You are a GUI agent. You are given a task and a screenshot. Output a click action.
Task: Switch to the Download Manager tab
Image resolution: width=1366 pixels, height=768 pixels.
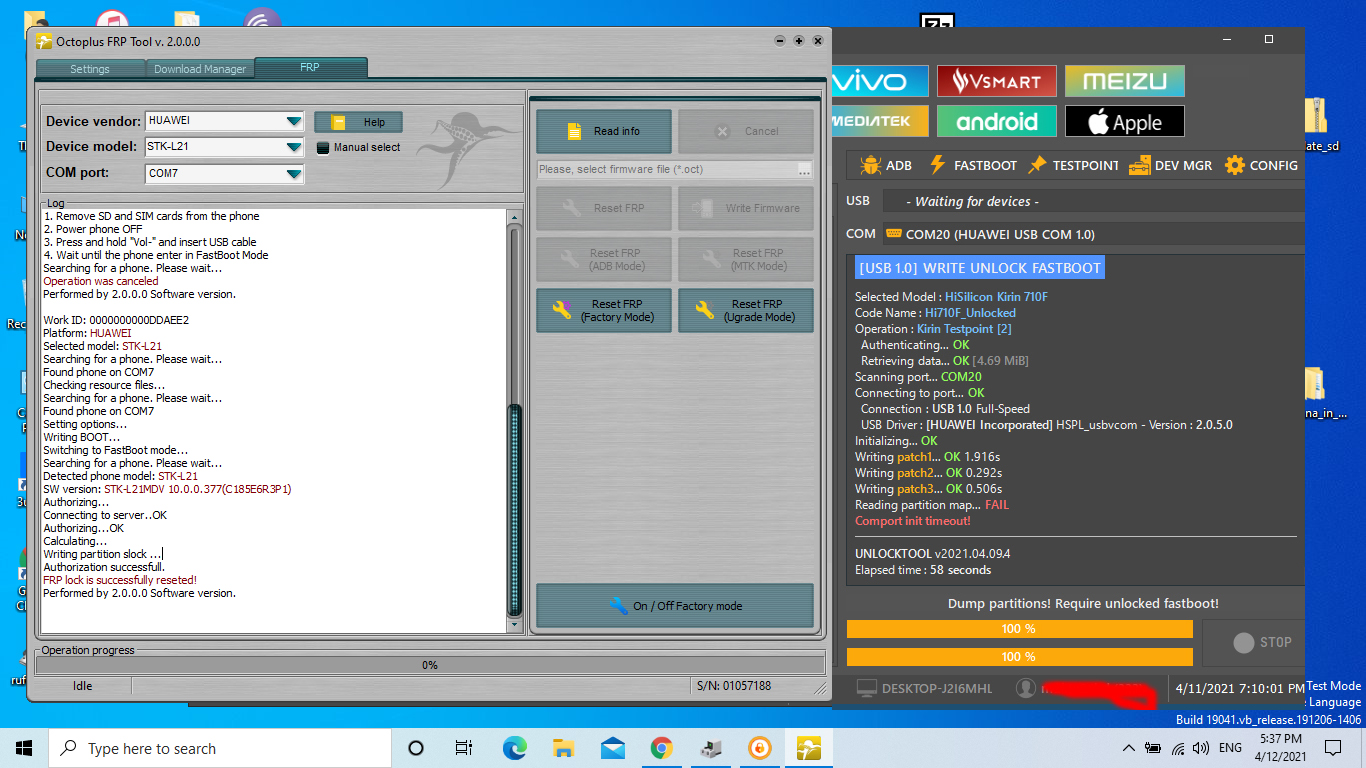[200, 69]
